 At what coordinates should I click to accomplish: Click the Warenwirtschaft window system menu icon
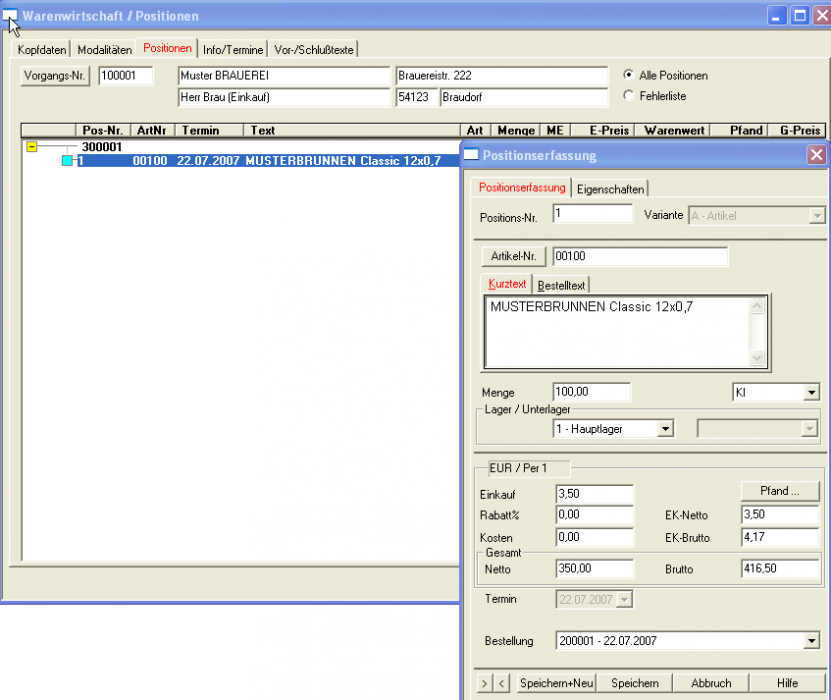pos(10,15)
